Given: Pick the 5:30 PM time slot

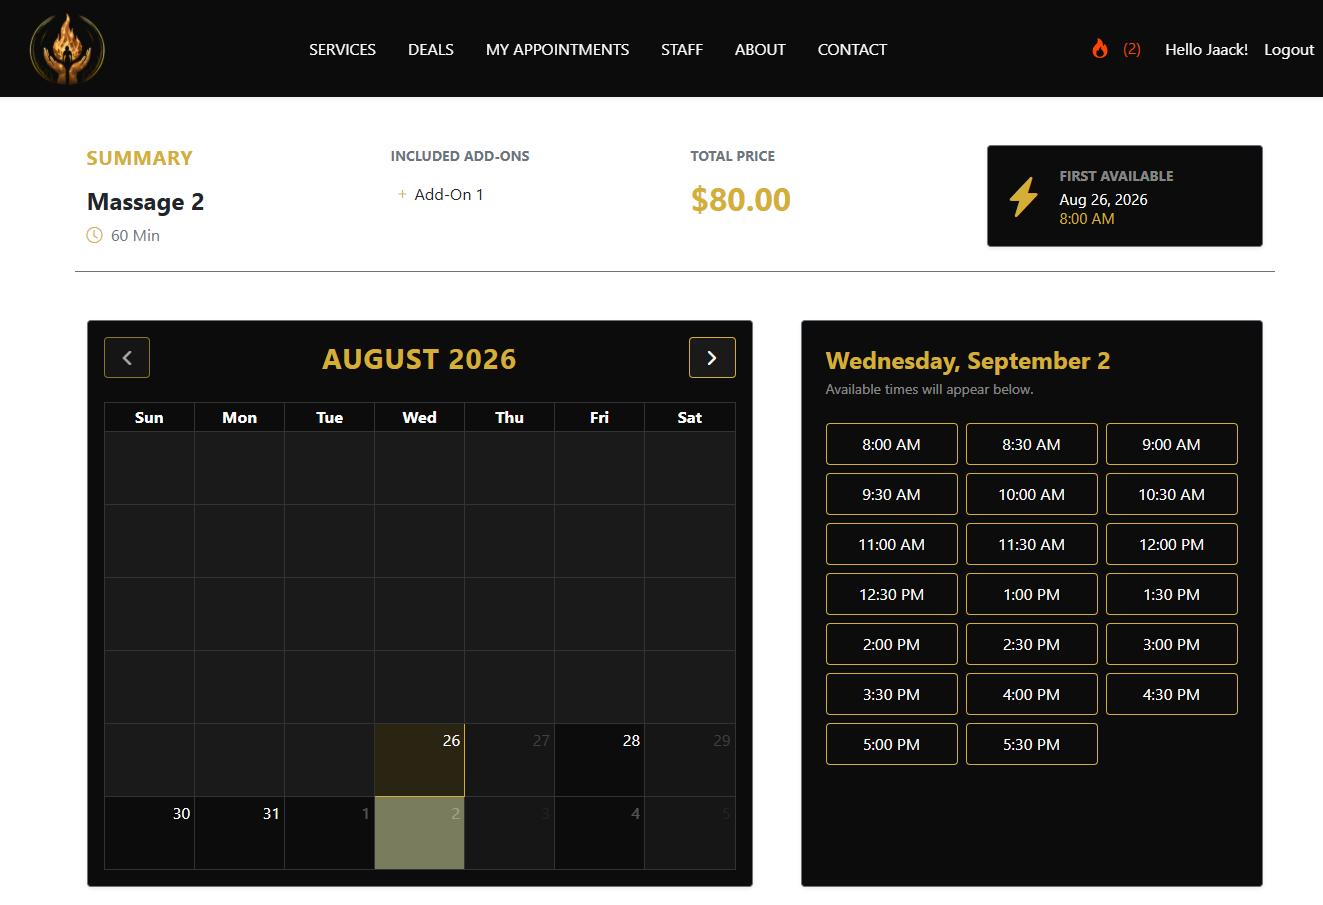Looking at the screenshot, I should (1032, 744).
